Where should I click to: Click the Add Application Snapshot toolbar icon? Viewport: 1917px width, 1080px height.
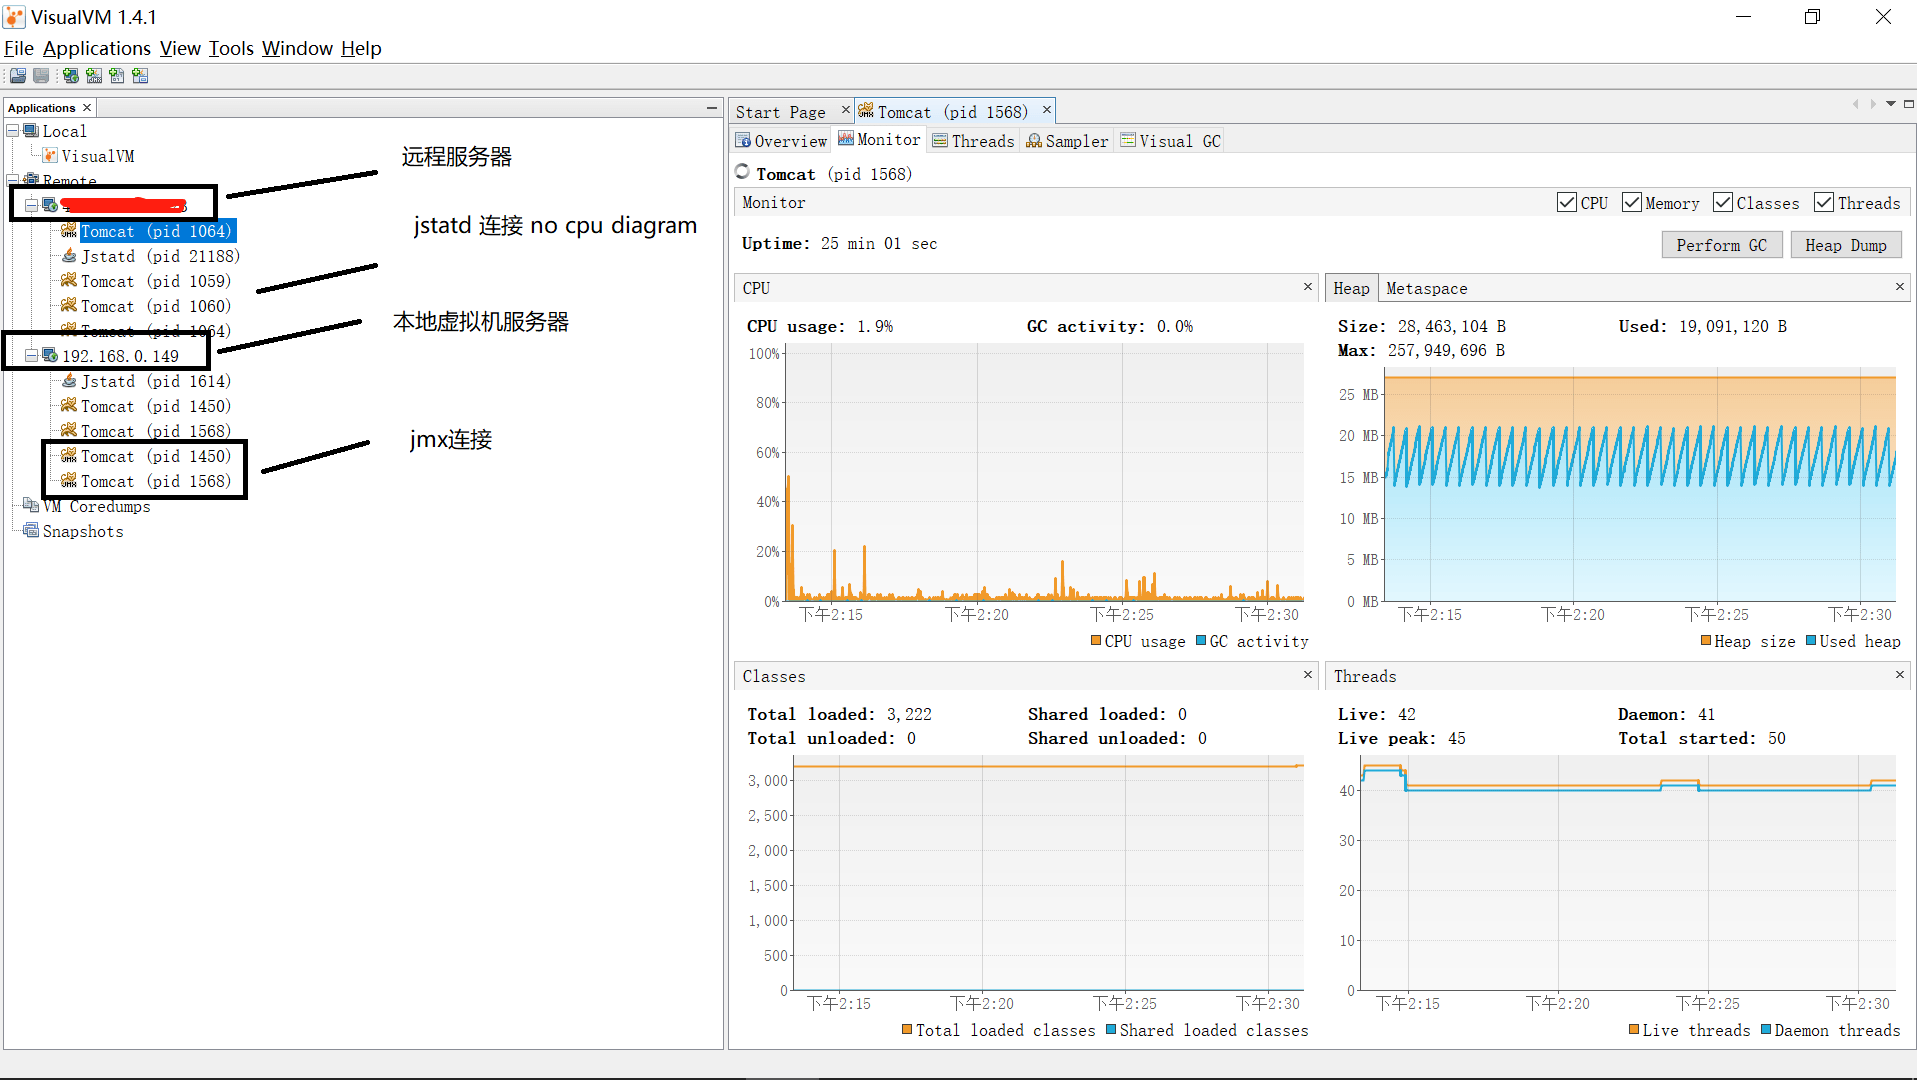[x=140, y=75]
